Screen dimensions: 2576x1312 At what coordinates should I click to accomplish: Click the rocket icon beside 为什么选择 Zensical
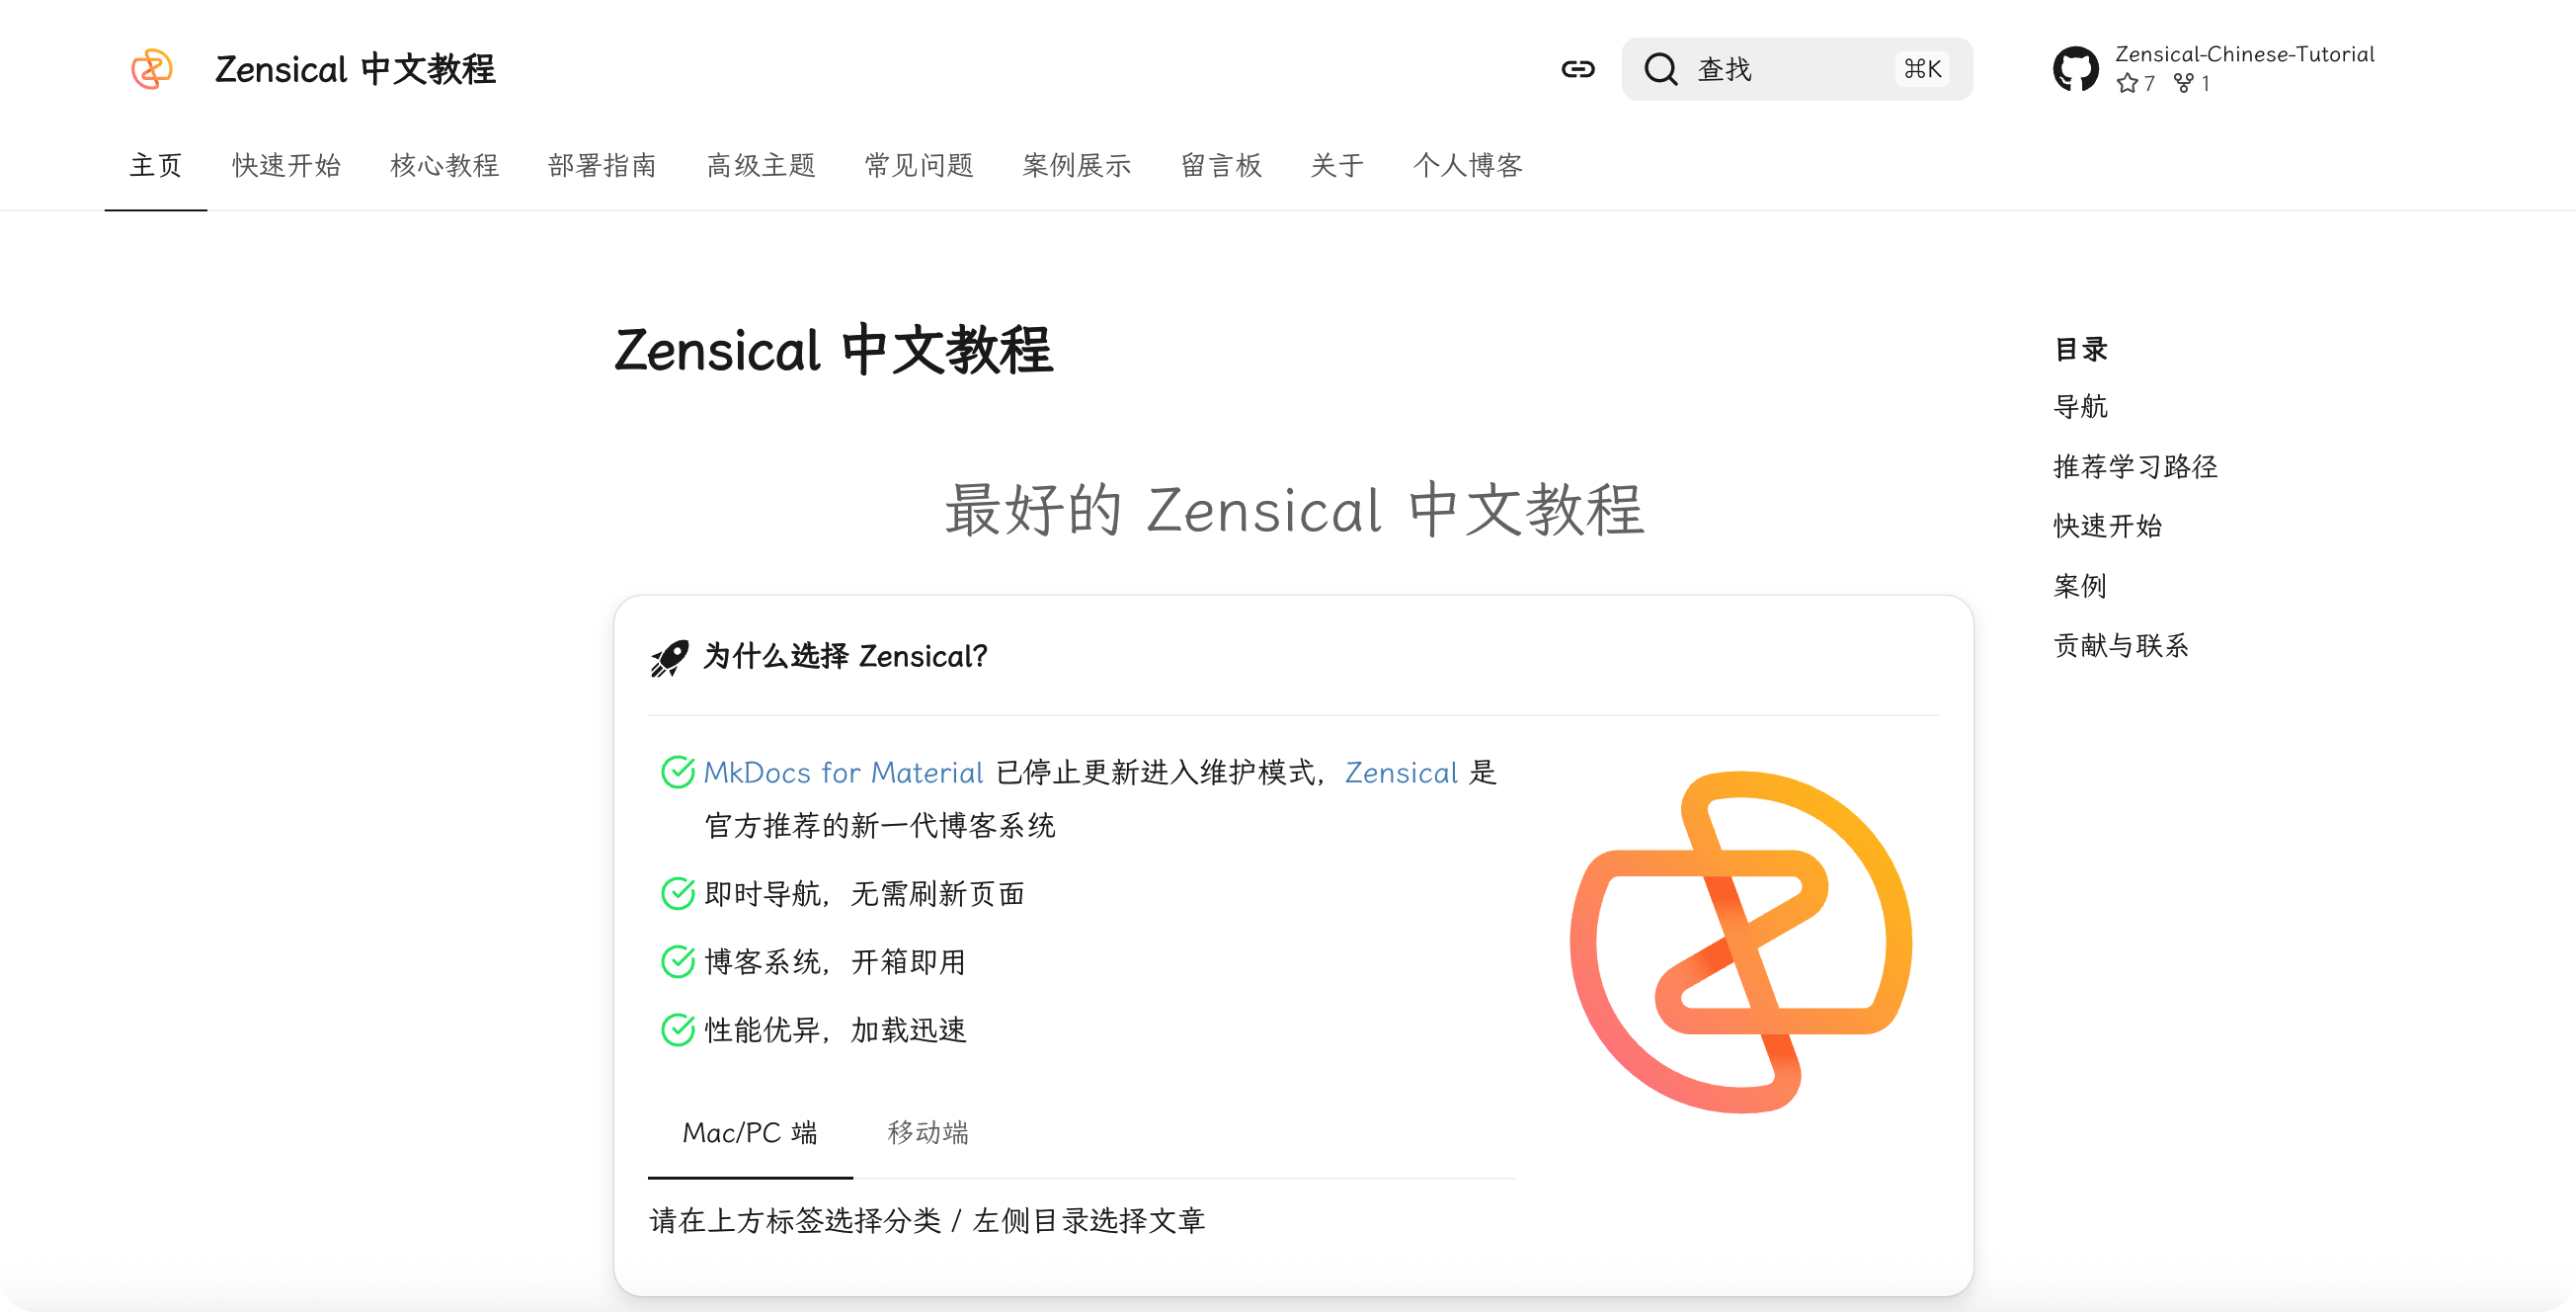[x=669, y=657]
